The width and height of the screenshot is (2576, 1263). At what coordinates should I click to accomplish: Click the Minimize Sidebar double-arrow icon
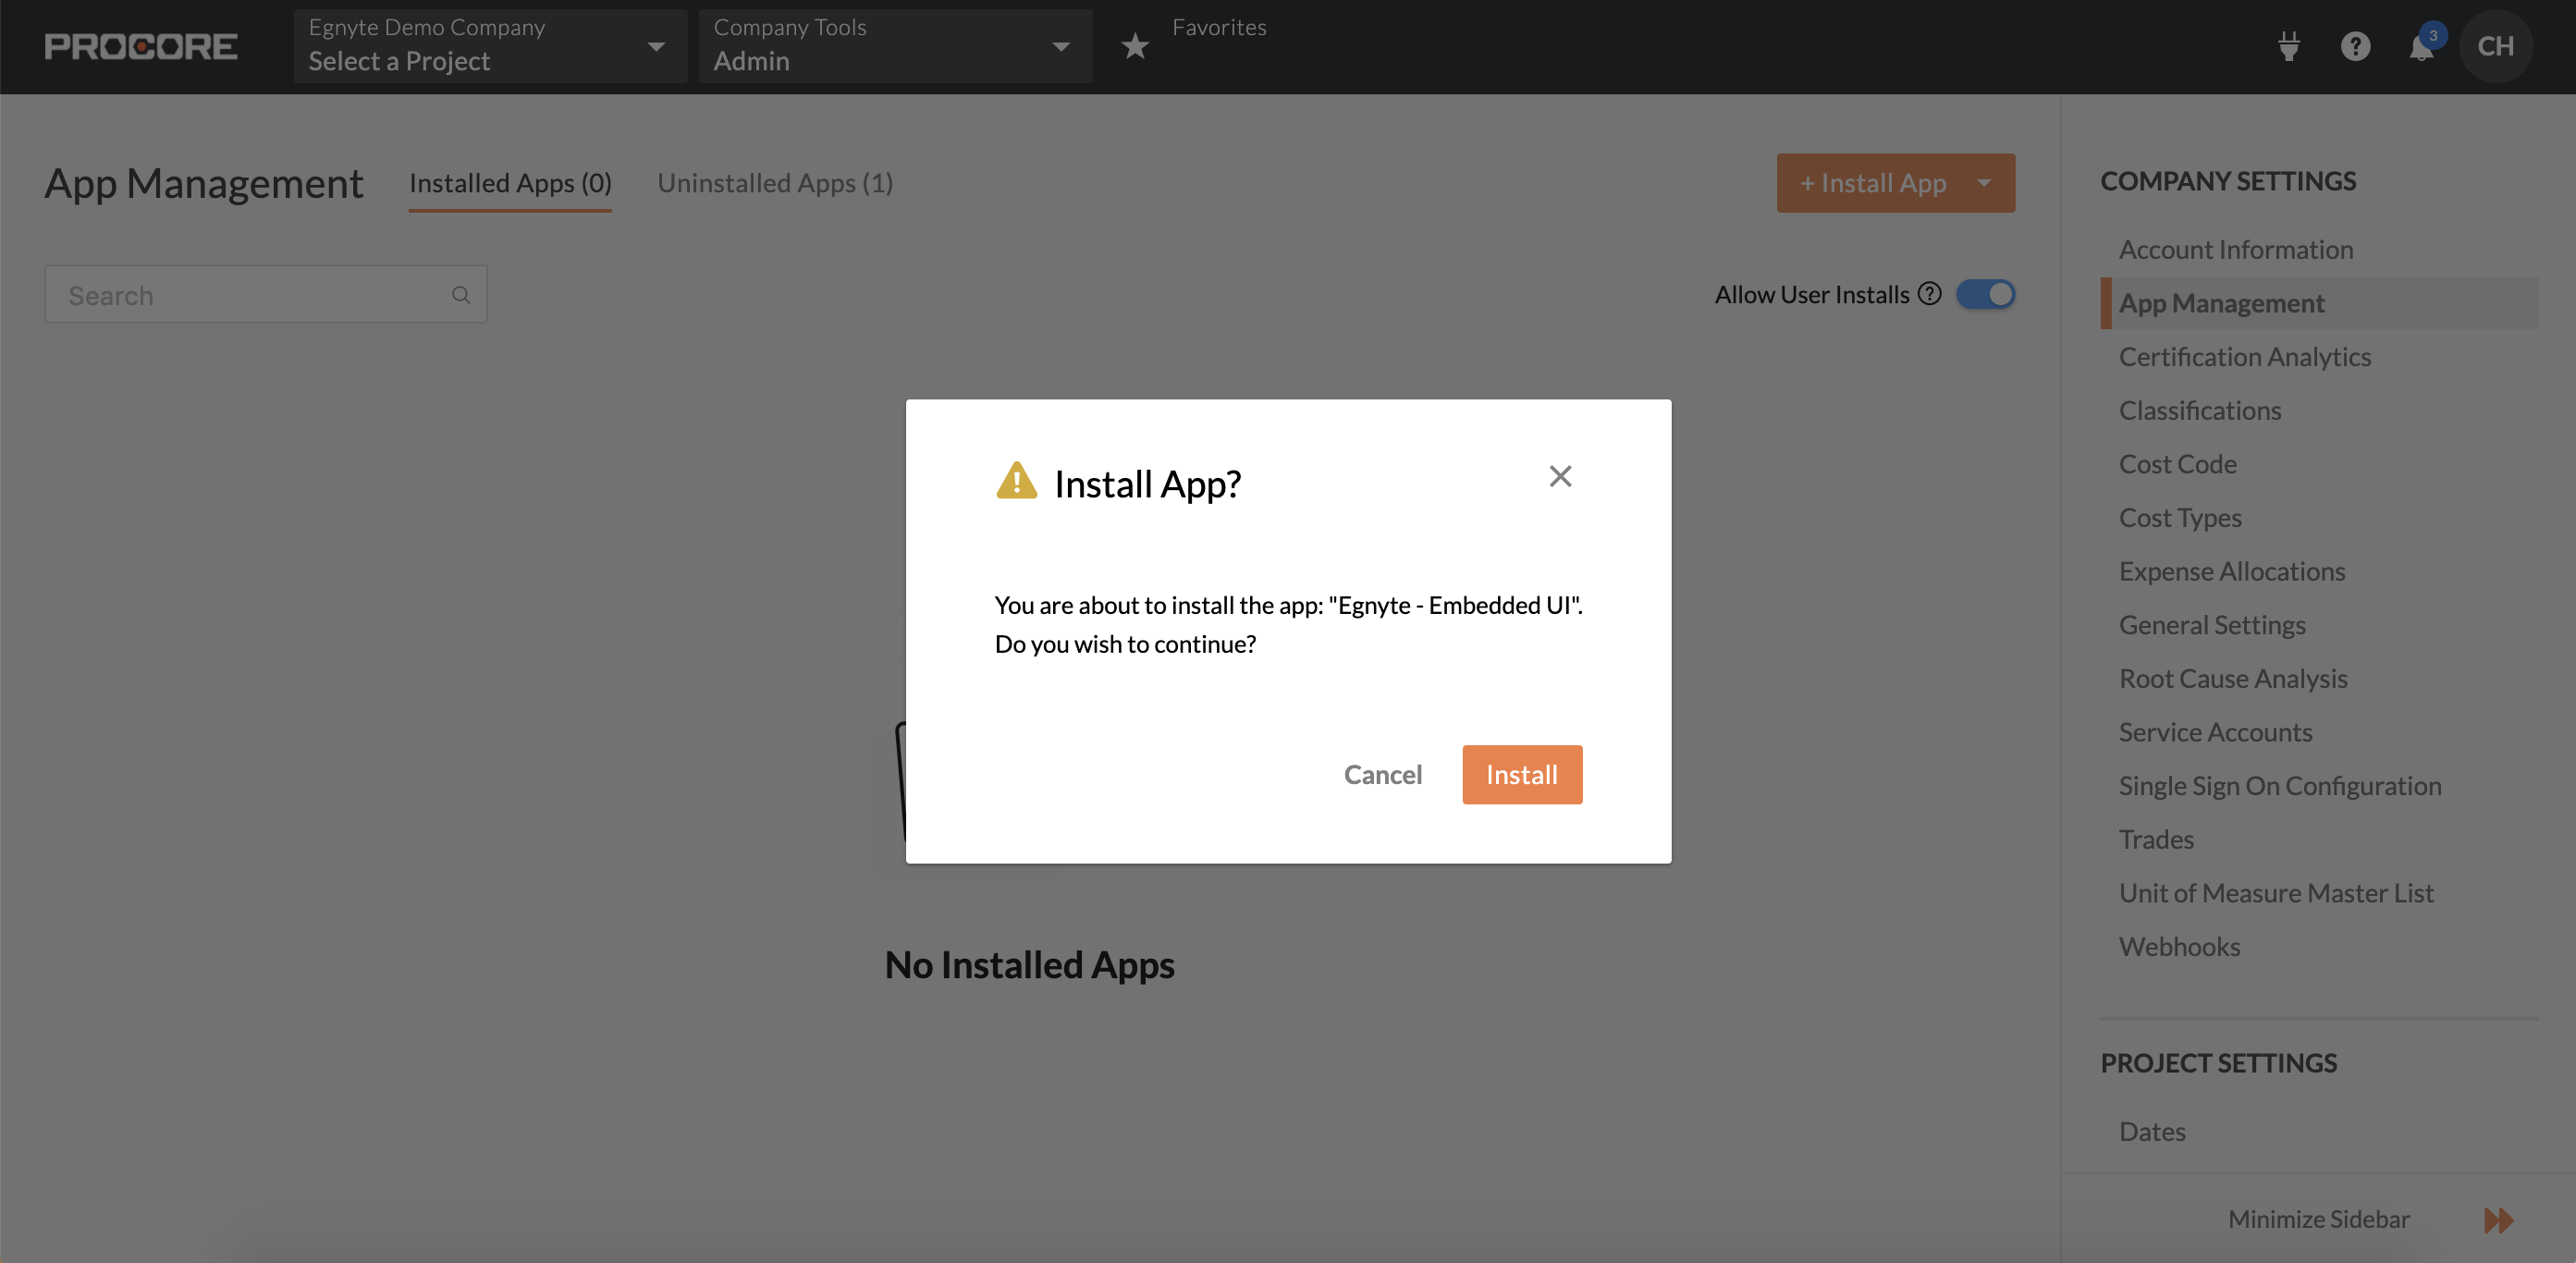tap(2498, 1219)
